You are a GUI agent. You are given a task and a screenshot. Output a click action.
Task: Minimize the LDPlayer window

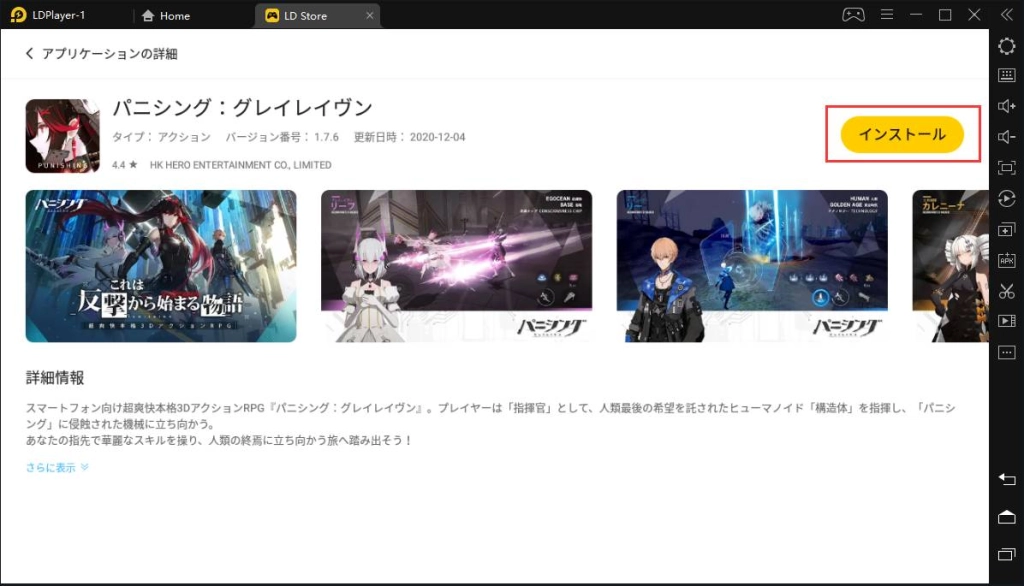916,14
